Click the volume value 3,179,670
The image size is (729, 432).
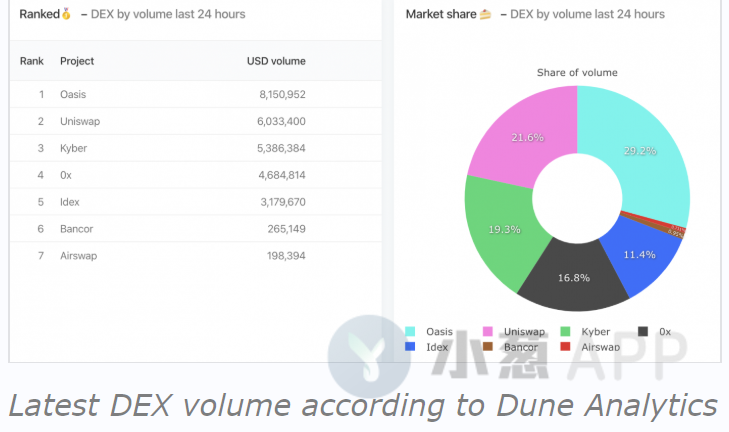pos(283,202)
